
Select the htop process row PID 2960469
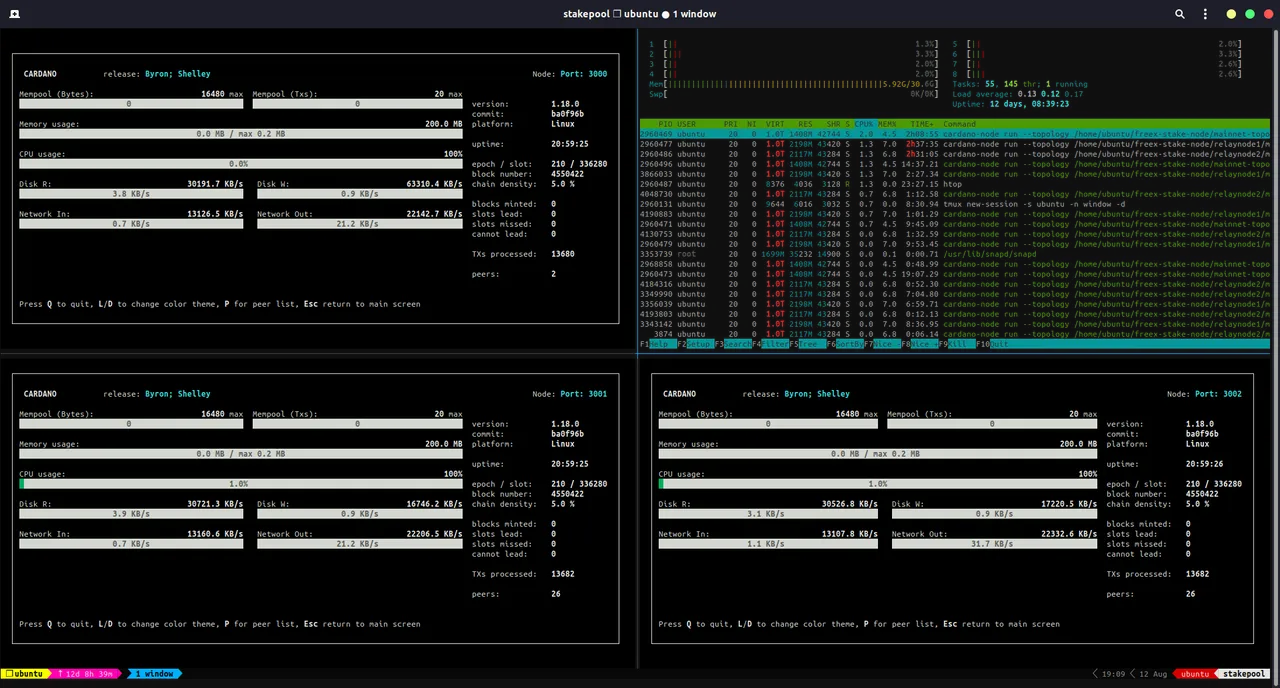pyautogui.click(x=955, y=134)
